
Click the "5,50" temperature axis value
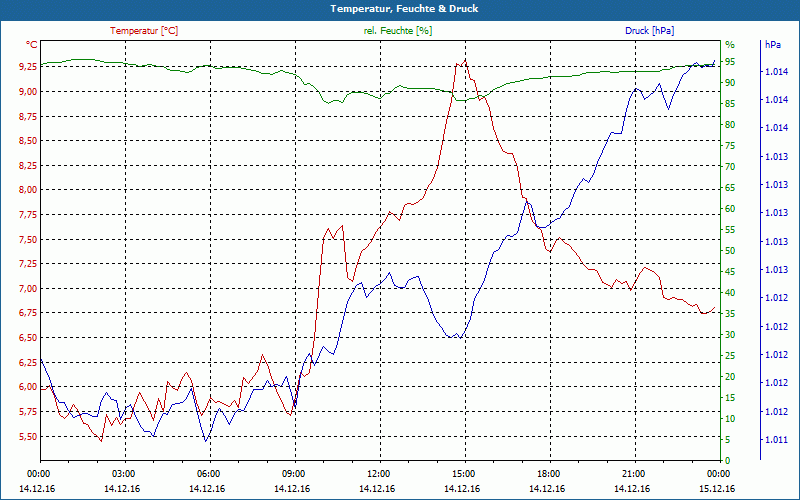[x=28, y=436]
